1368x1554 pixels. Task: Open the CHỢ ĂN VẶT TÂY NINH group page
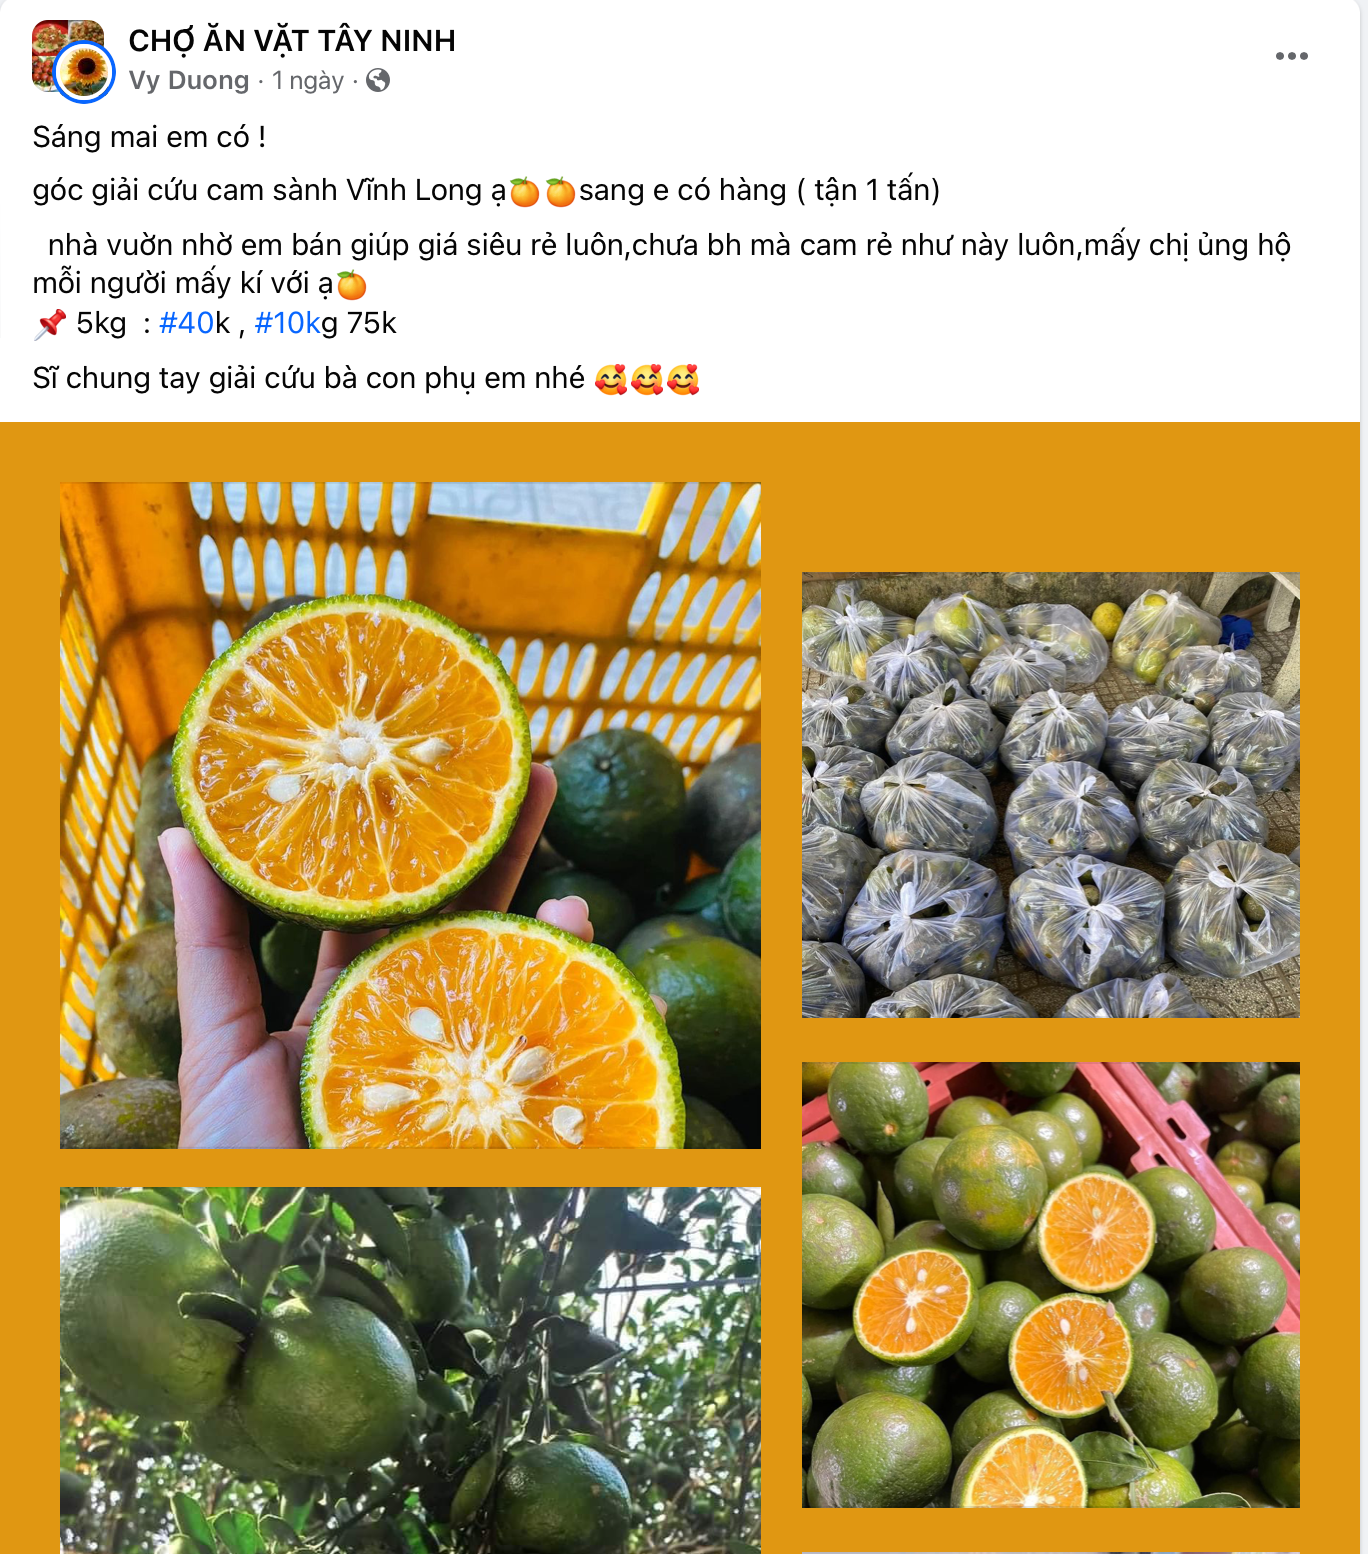click(292, 40)
